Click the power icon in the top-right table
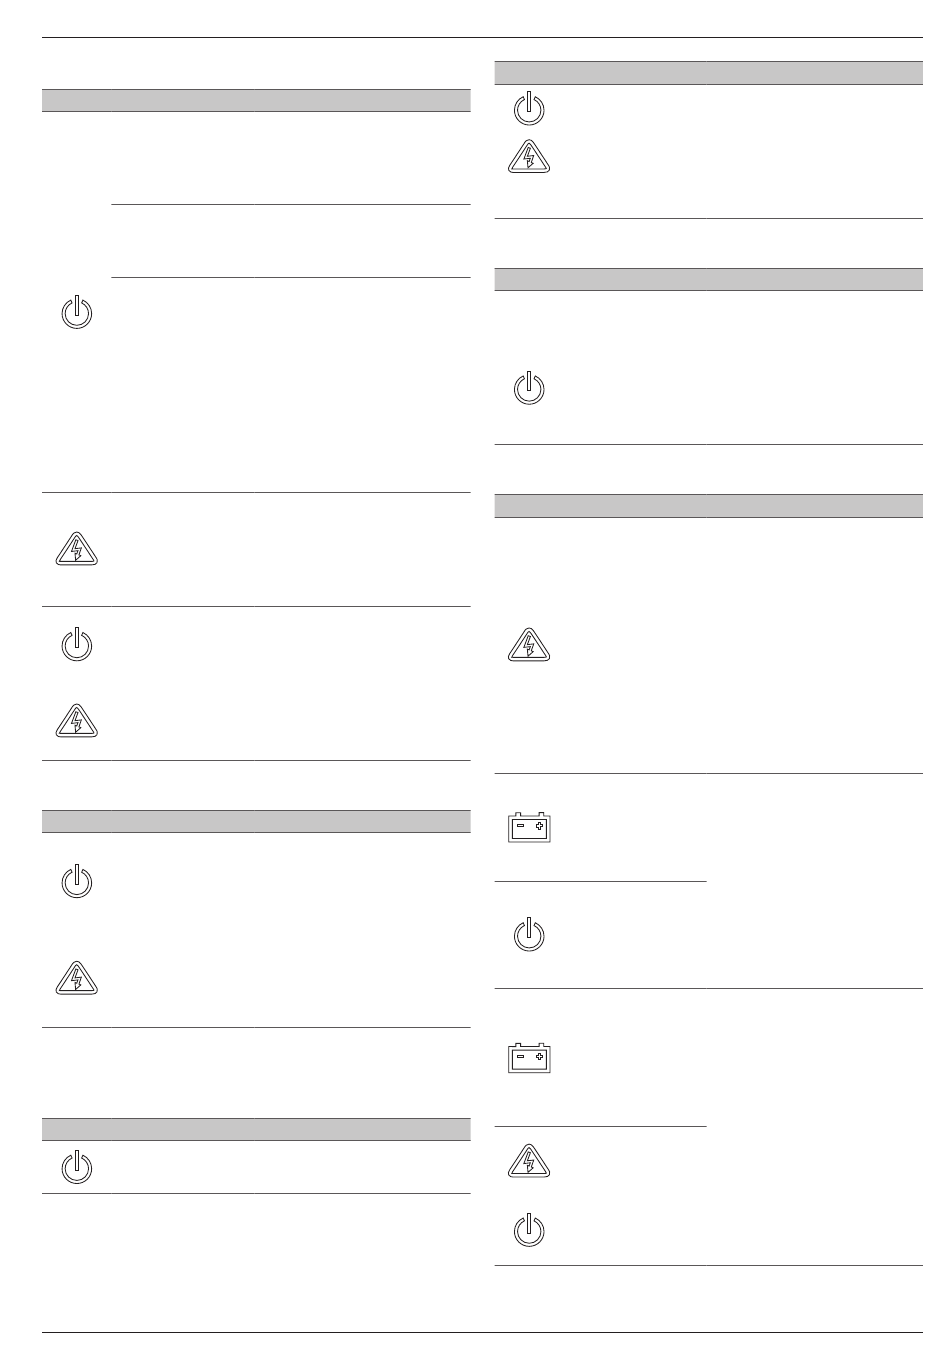 tap(529, 109)
